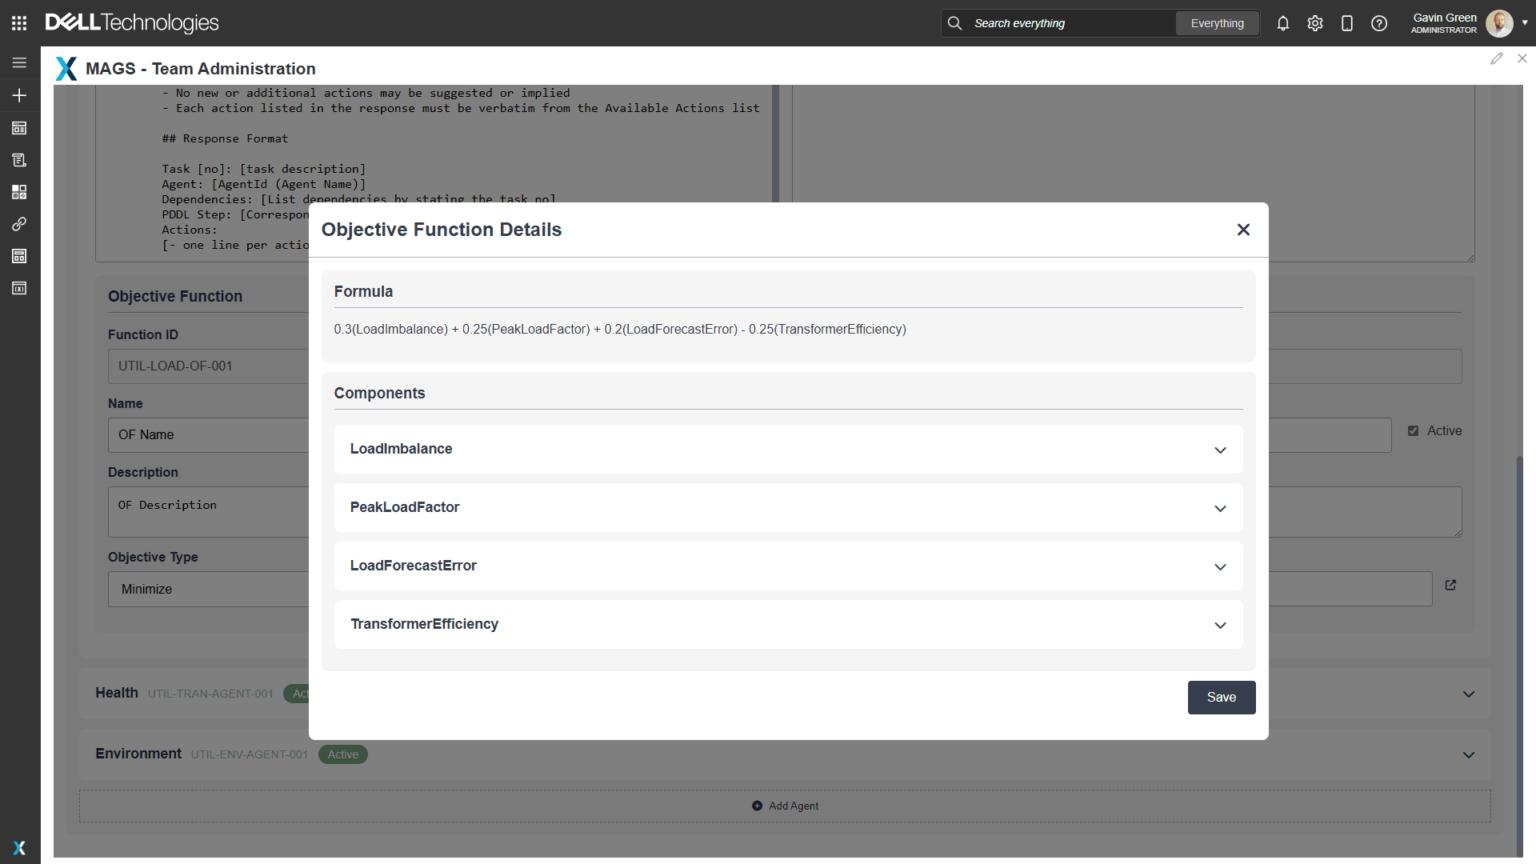Screen dimensions: 1536x864
Task: Expand the LoadImbalance component
Action: [x=1219, y=450]
